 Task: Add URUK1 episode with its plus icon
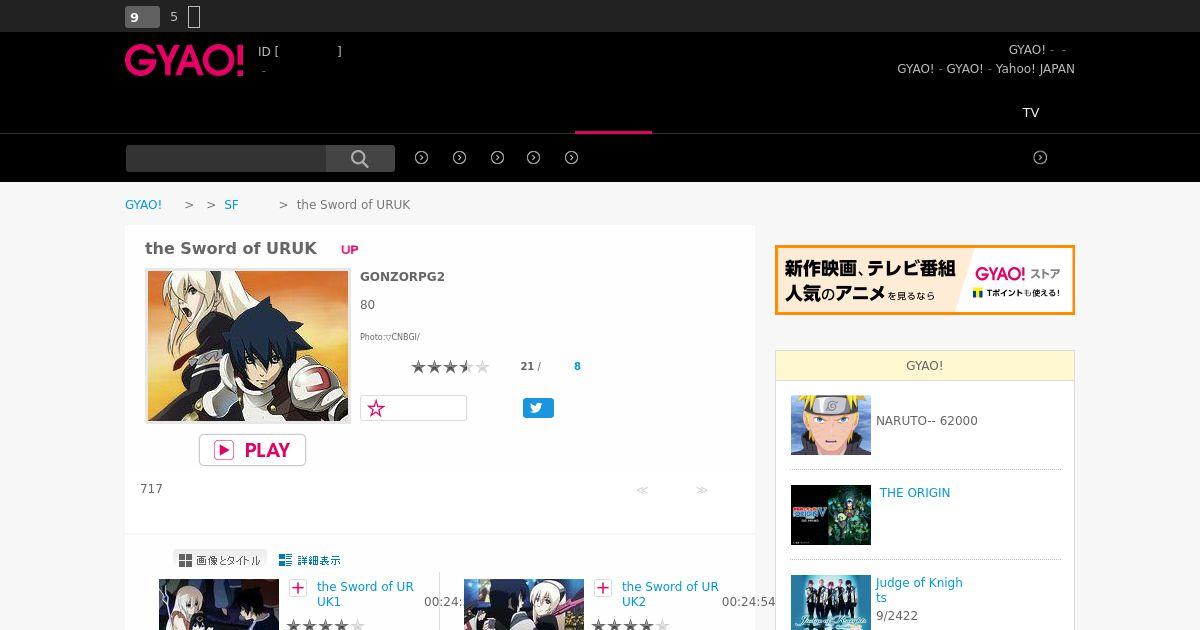298,588
